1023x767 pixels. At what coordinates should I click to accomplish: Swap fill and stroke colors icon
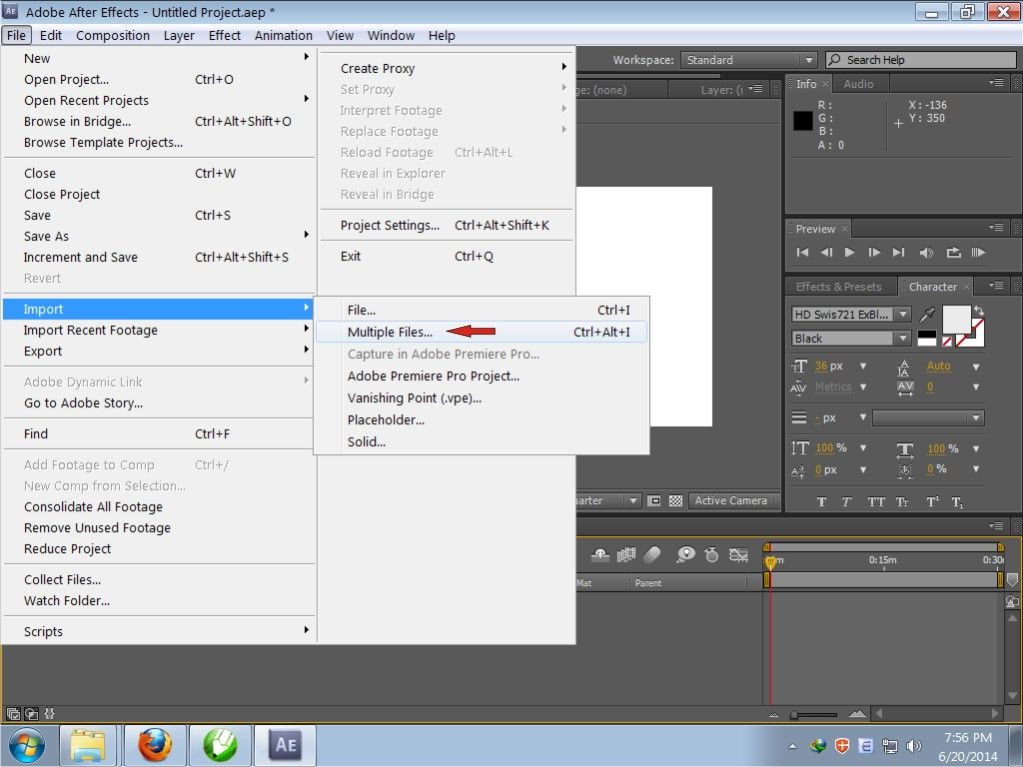tap(978, 310)
